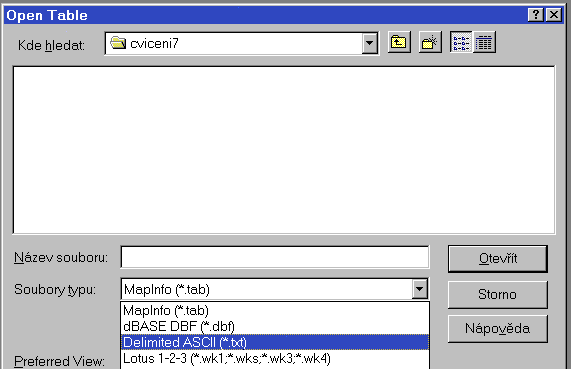Click the cviceni7 folder name in Kde hledat

(154, 43)
